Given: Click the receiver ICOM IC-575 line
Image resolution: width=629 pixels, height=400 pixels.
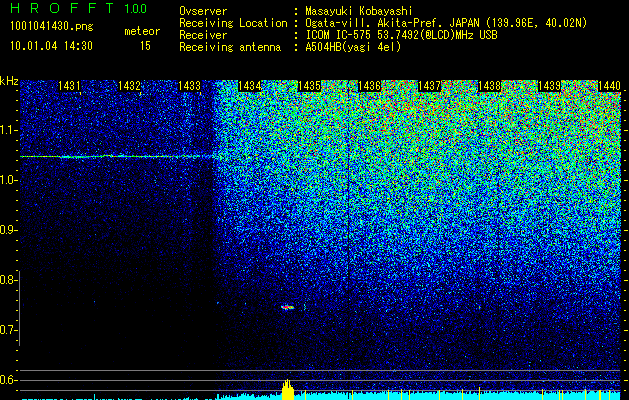Looking at the screenshot, I should click(401, 35).
